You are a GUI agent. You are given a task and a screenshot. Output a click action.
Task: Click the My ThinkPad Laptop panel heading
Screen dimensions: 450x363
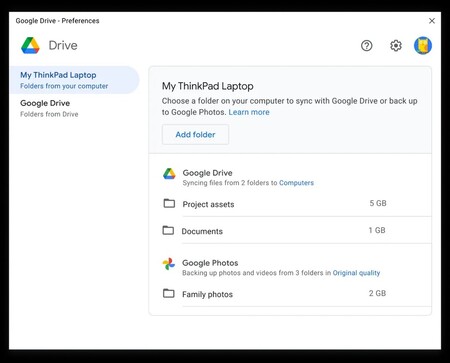click(208, 86)
